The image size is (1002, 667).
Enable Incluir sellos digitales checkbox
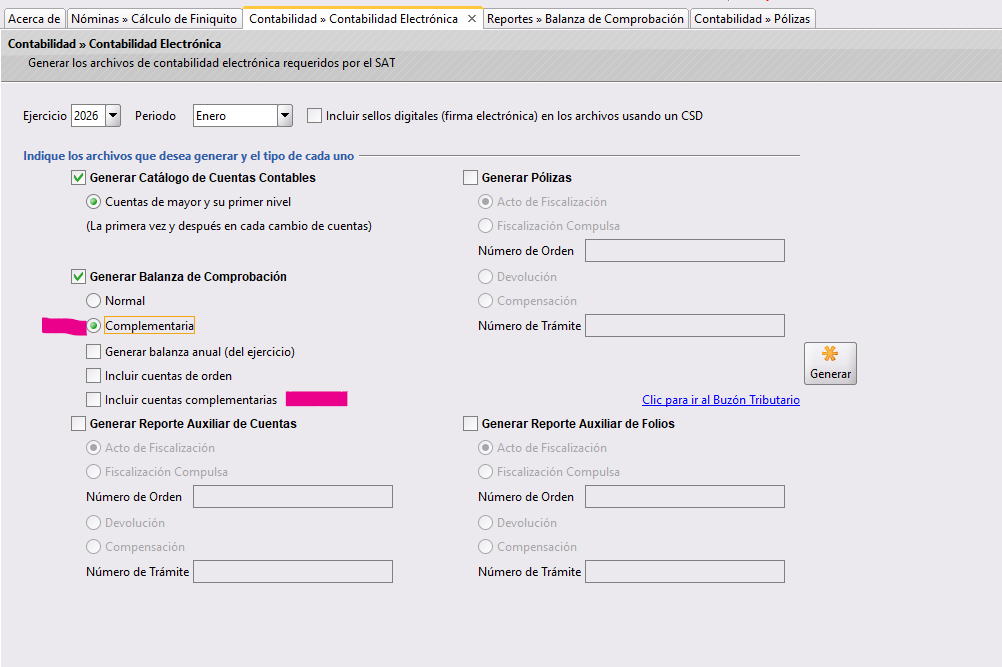[x=314, y=116]
